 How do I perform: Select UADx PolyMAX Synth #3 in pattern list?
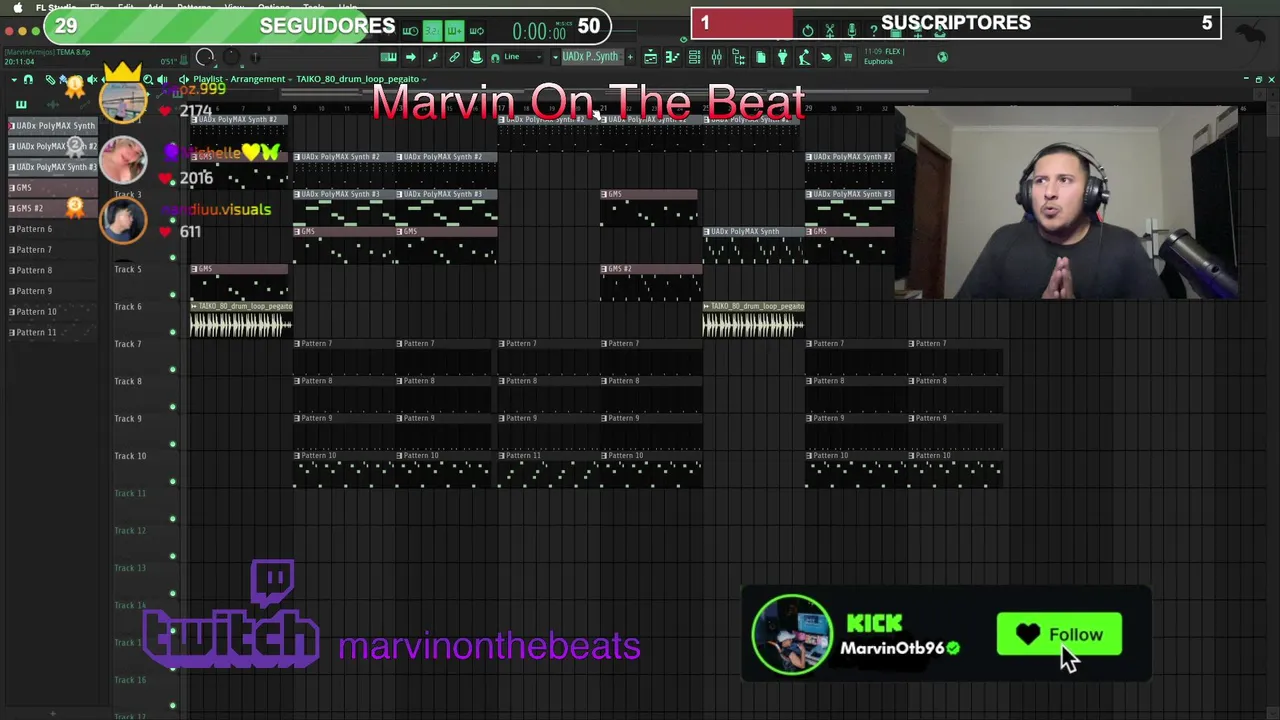(53, 167)
